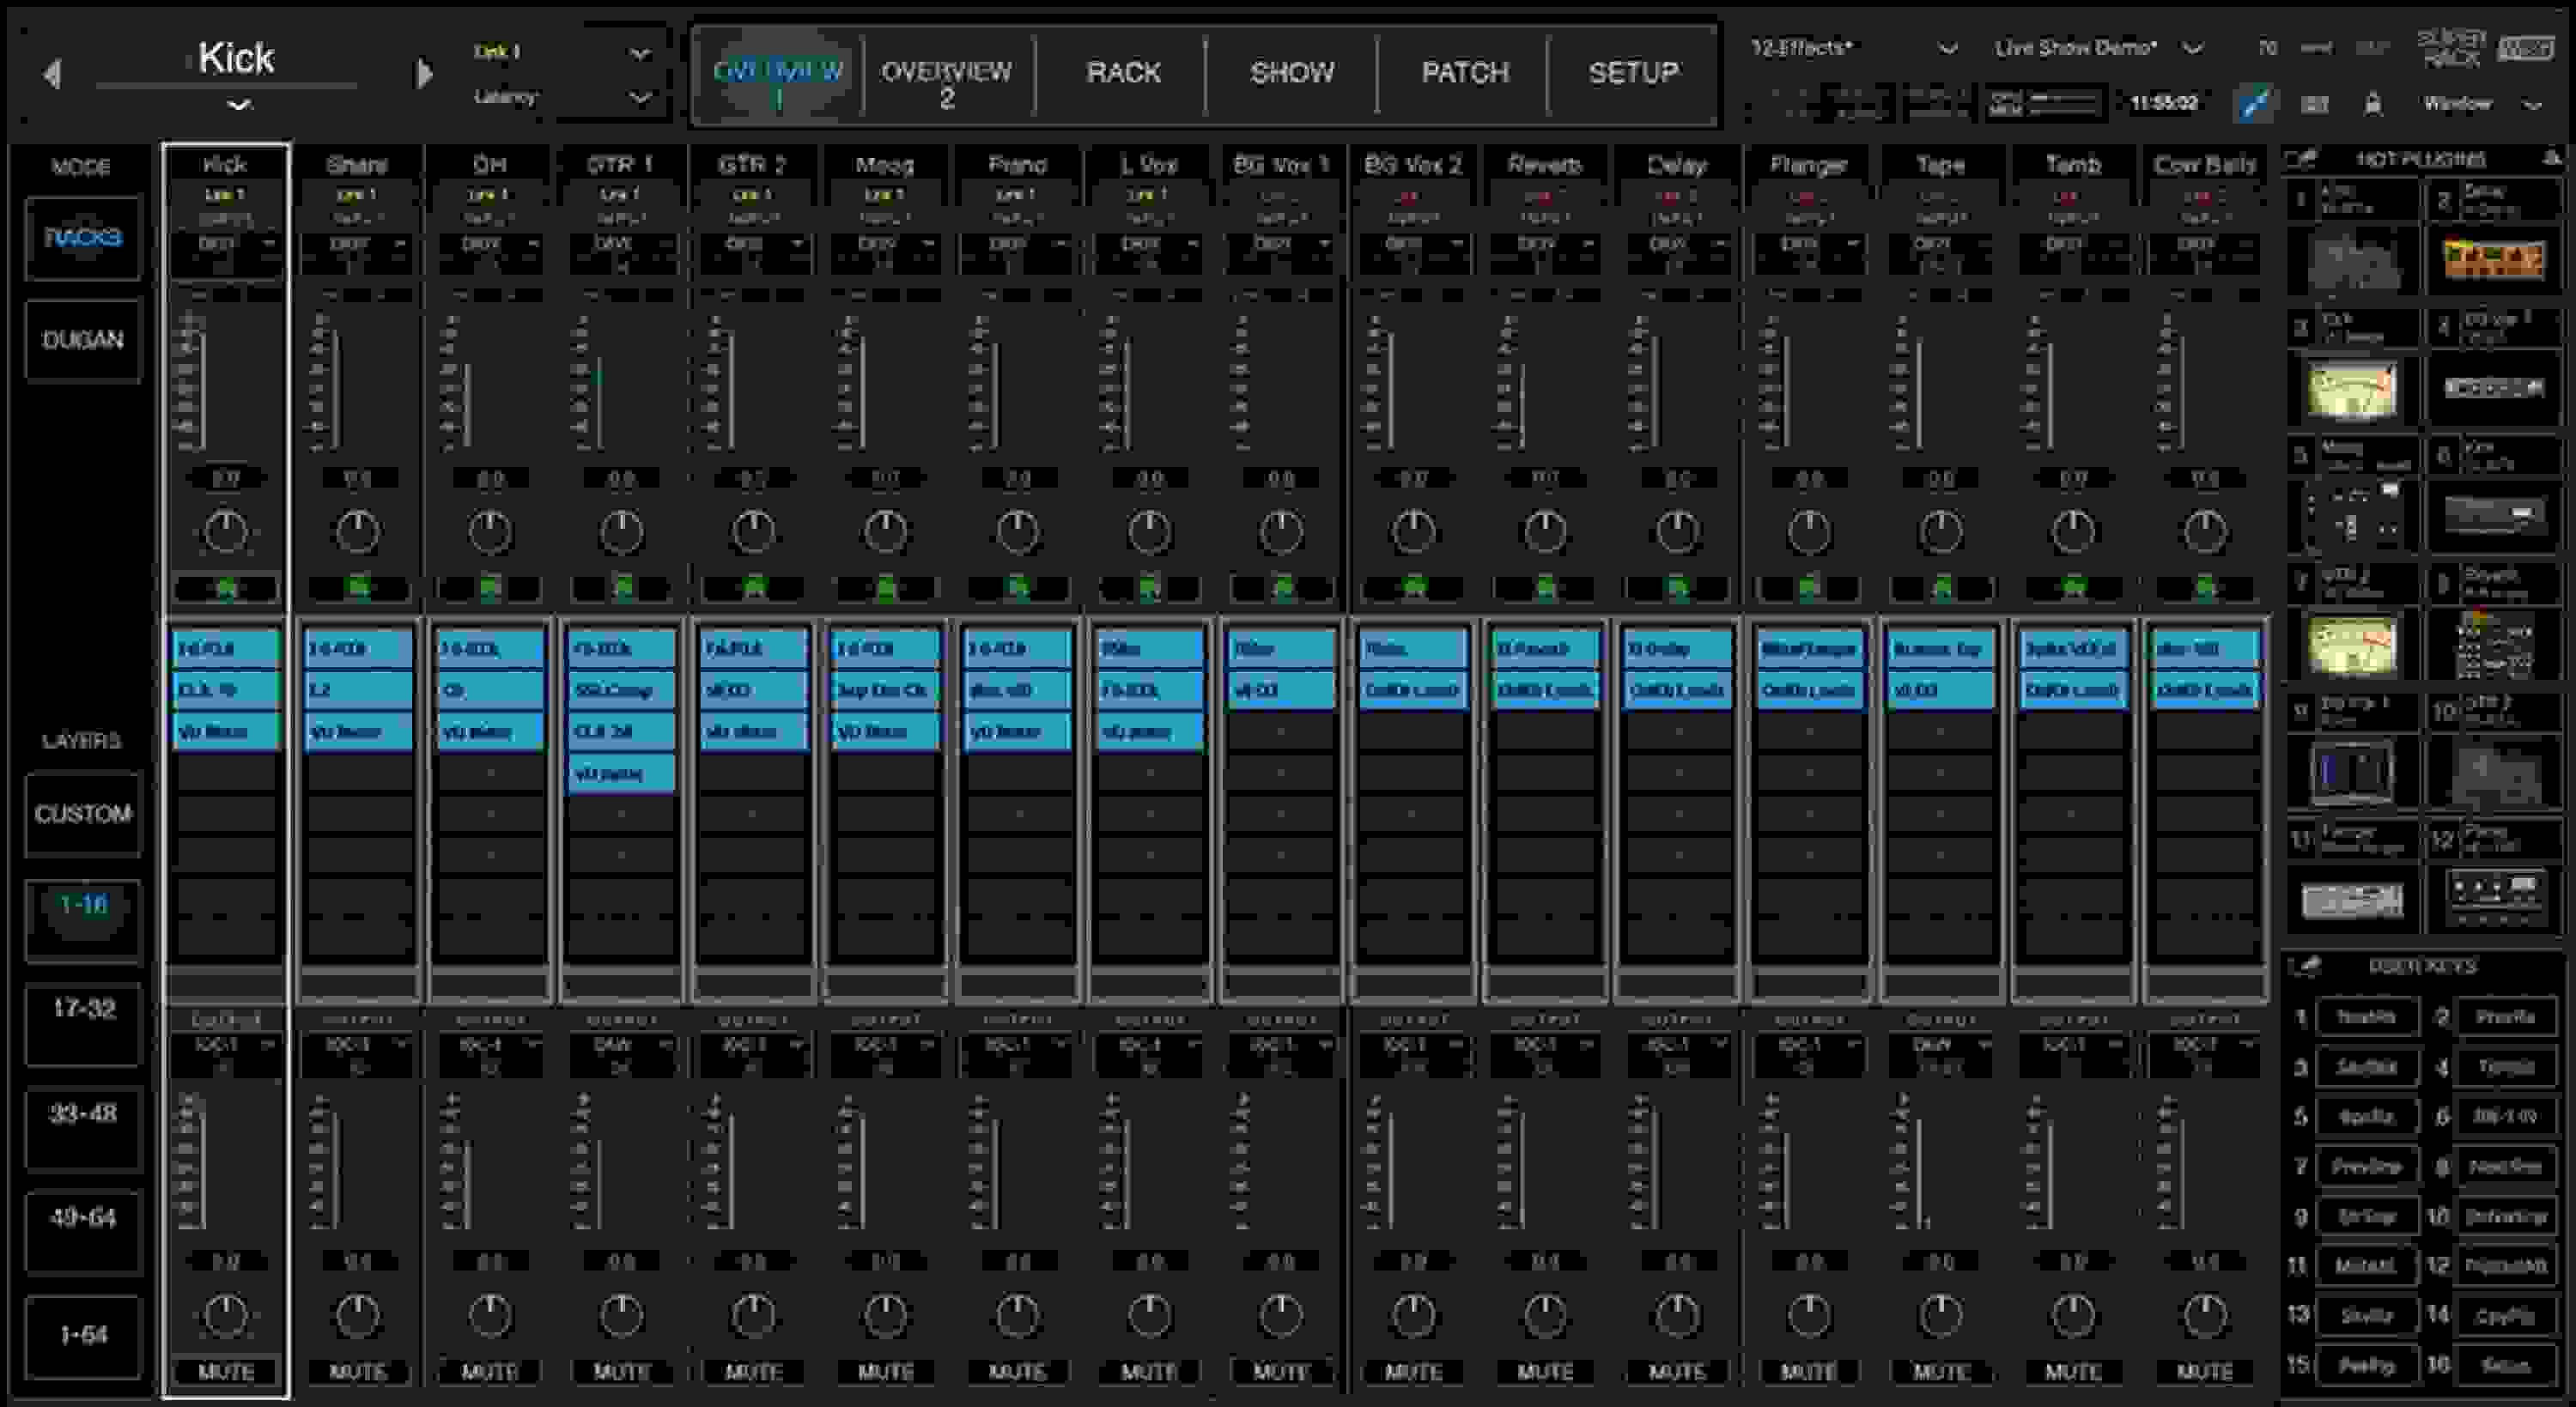Viewport: 2576px width, 1407px height.
Task: Enable DUGAN mode
Action: click(x=83, y=340)
